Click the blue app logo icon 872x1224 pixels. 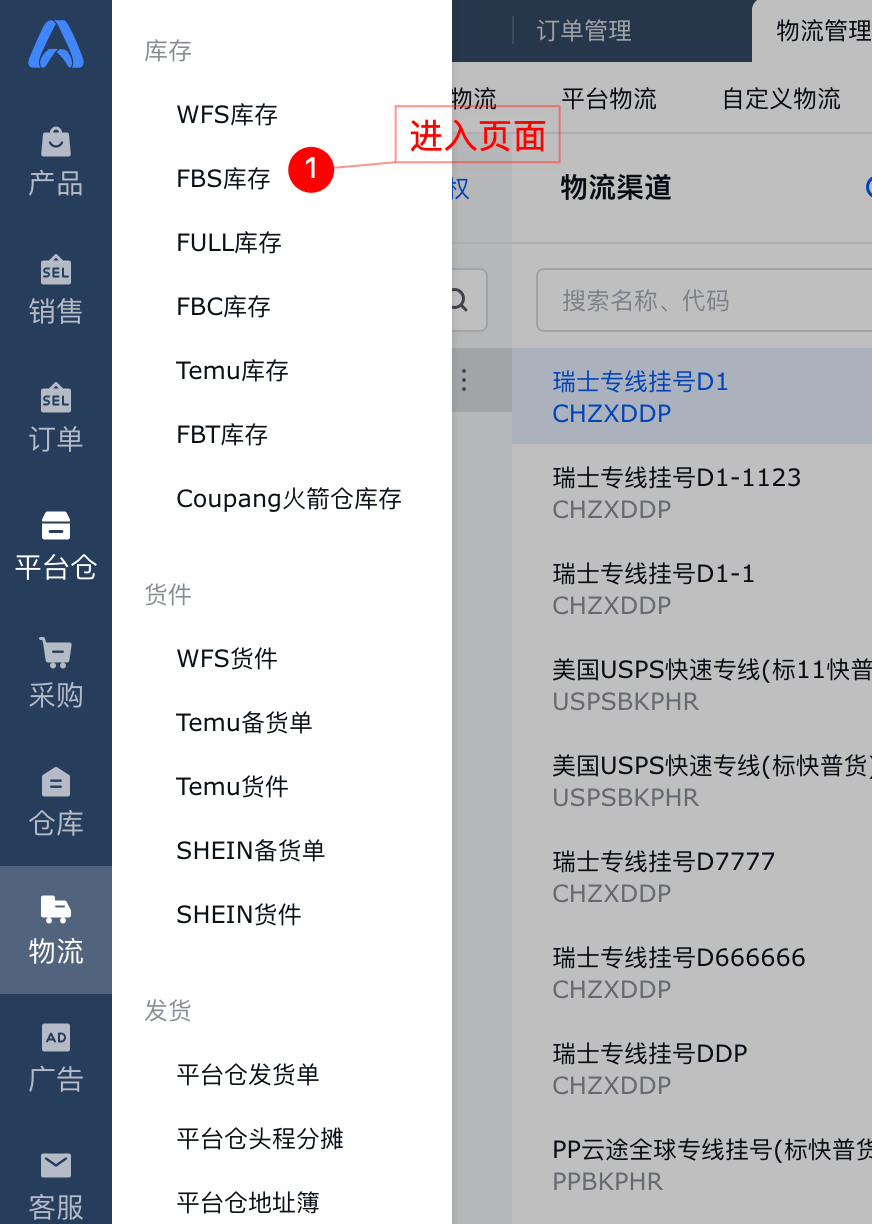coord(56,44)
